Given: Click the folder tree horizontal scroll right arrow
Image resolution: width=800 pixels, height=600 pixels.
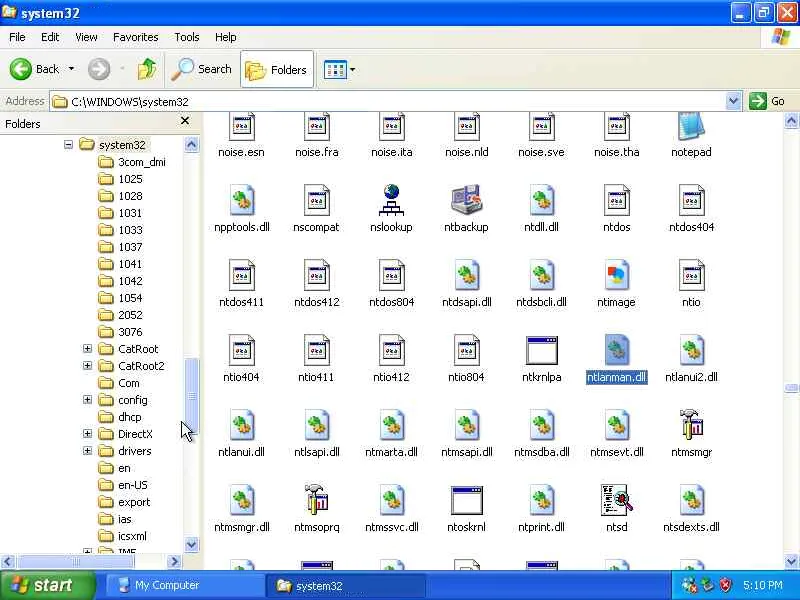Looking at the screenshot, I should [x=174, y=561].
